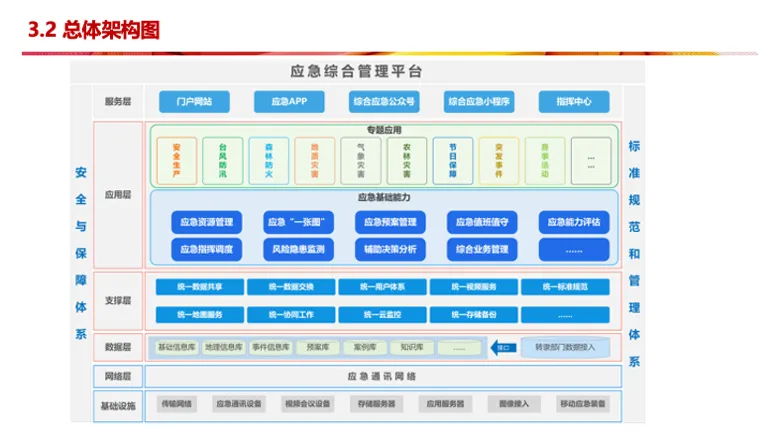This screenshot has width=780, height=439.
Task: Select the 辅助决策分析 button
Action: 390,250
